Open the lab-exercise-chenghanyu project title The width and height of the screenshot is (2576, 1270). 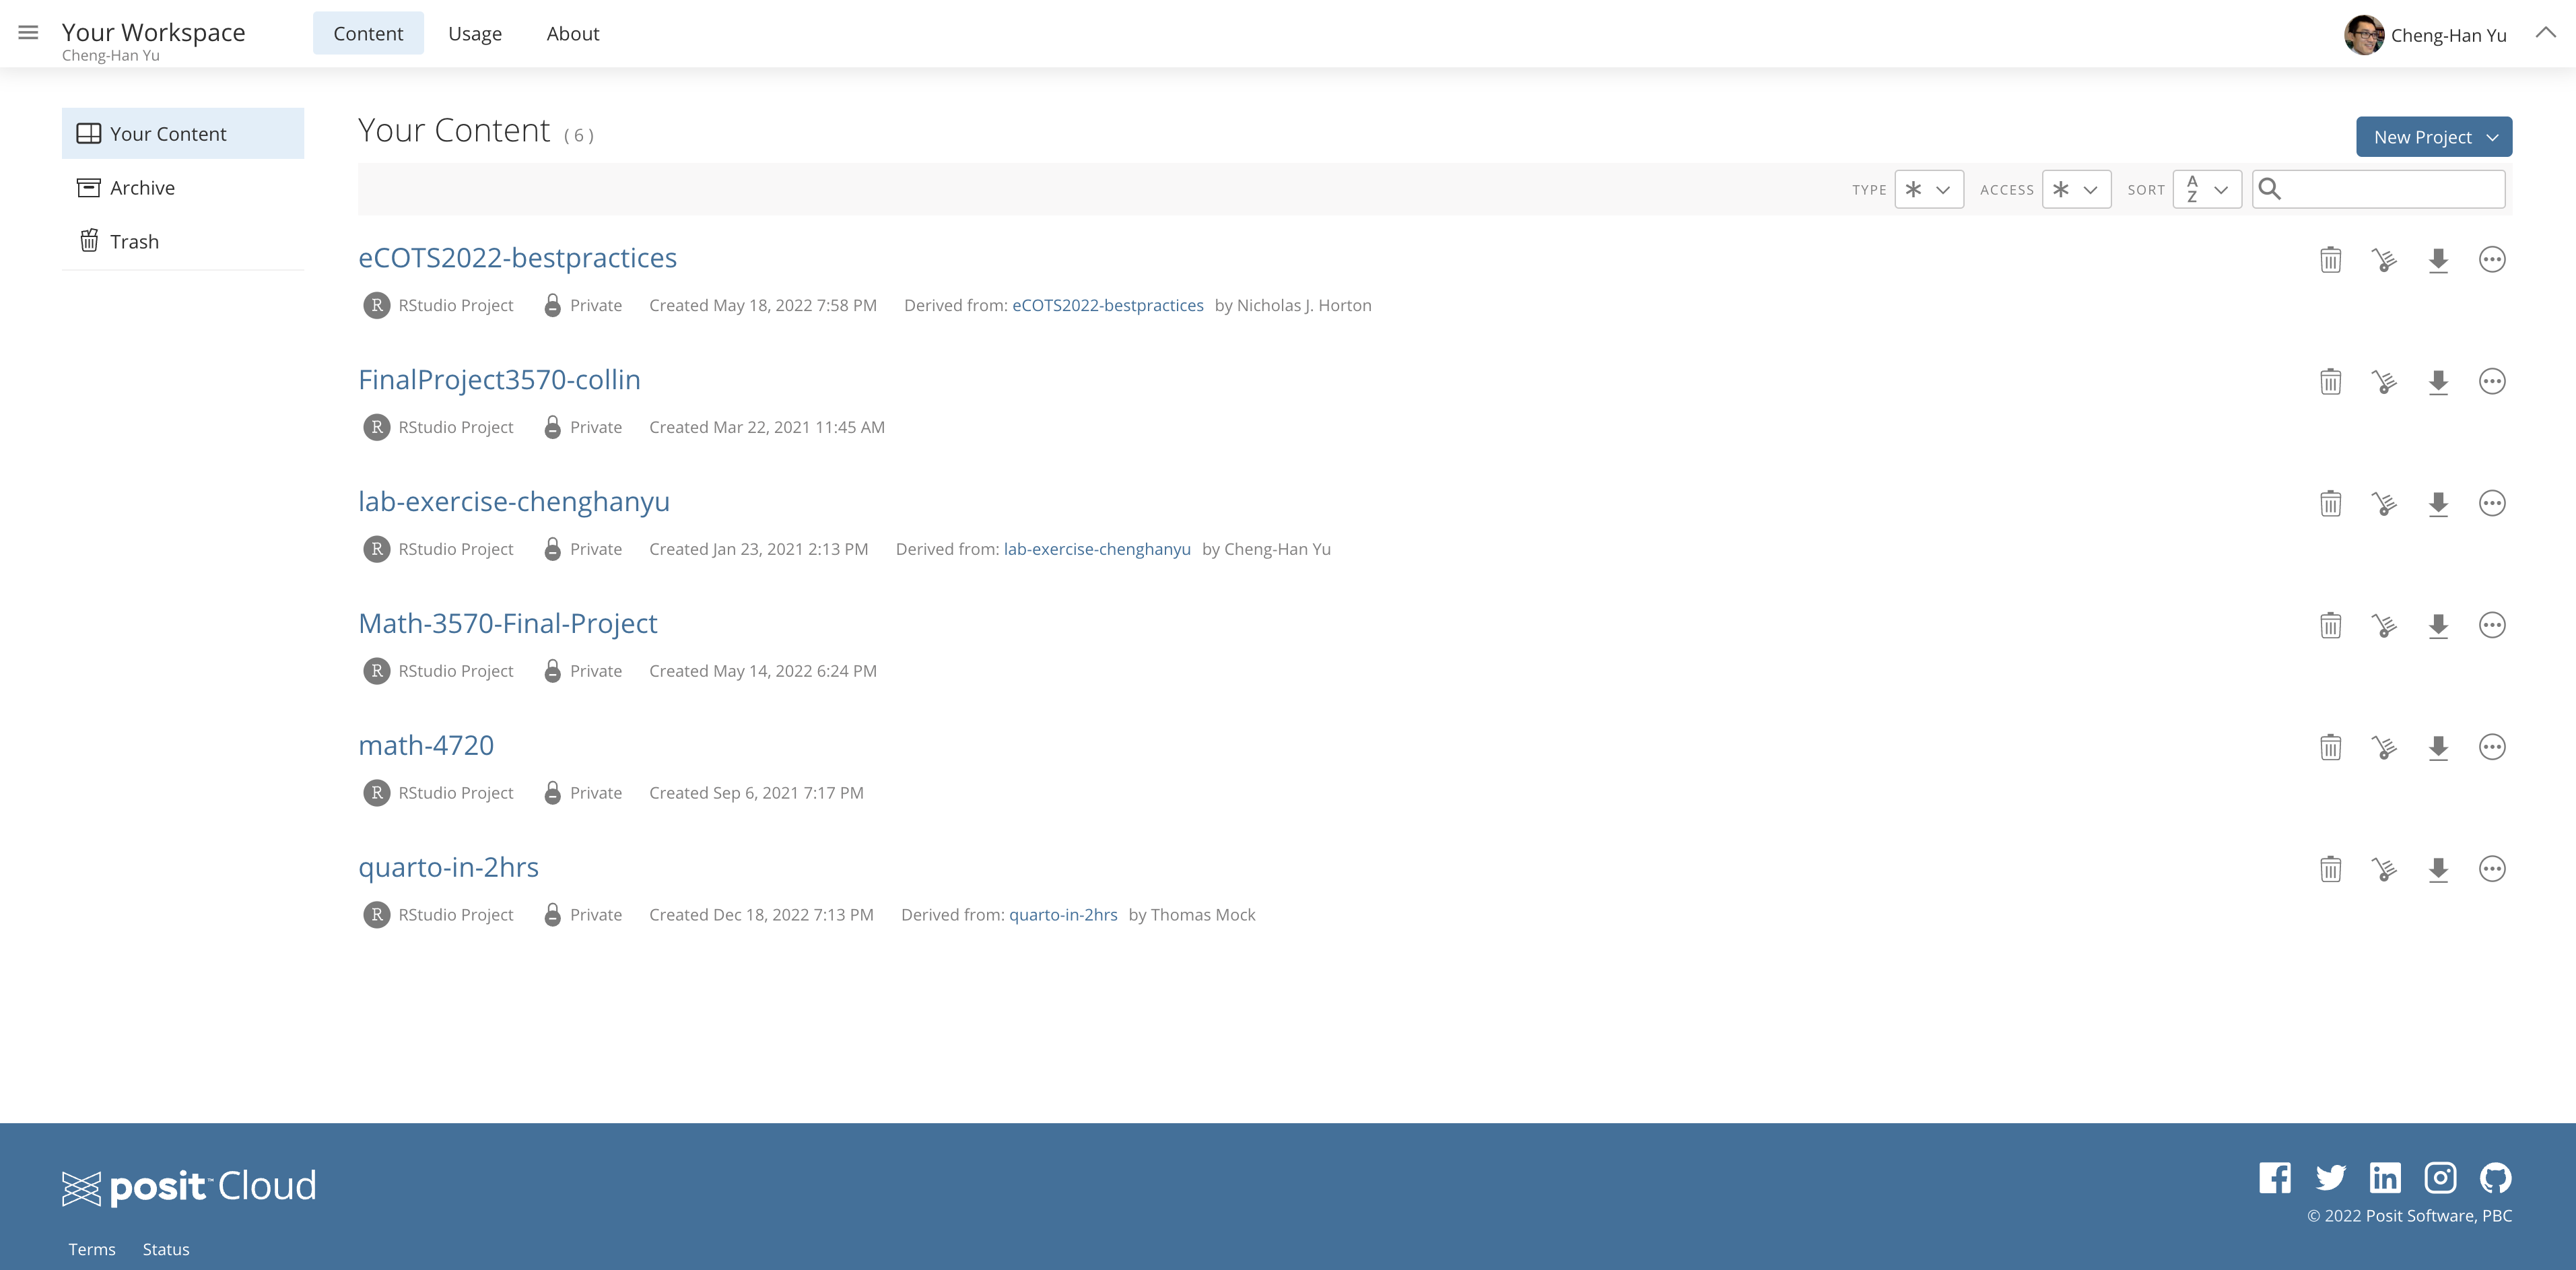pos(514,502)
